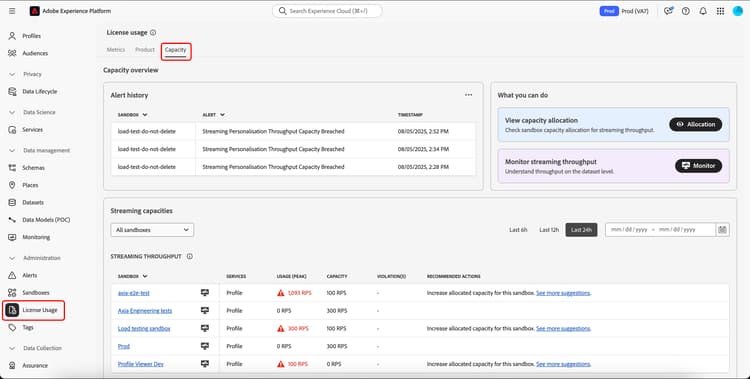
Task: Collapse the Data Collection sidebar section
Action: coord(12,348)
